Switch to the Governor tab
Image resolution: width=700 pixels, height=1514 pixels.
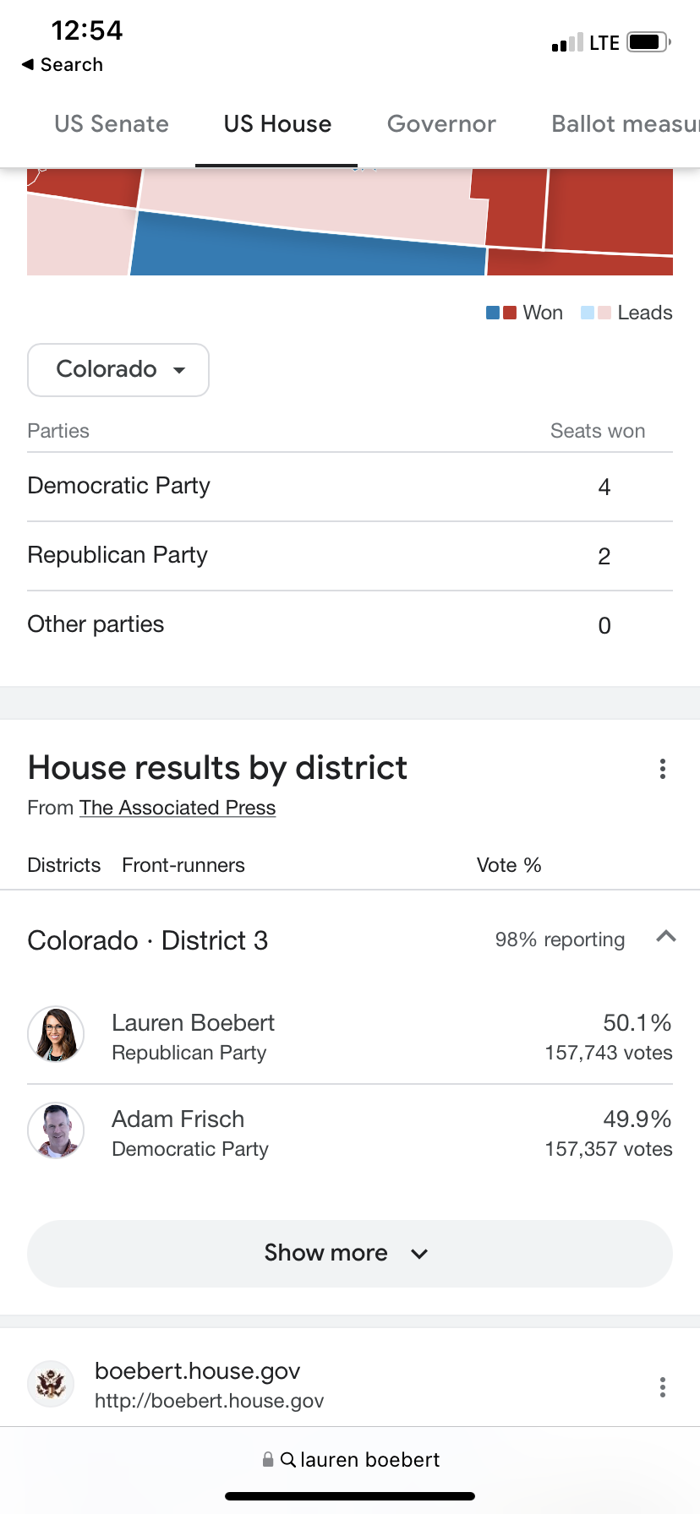coord(441,124)
